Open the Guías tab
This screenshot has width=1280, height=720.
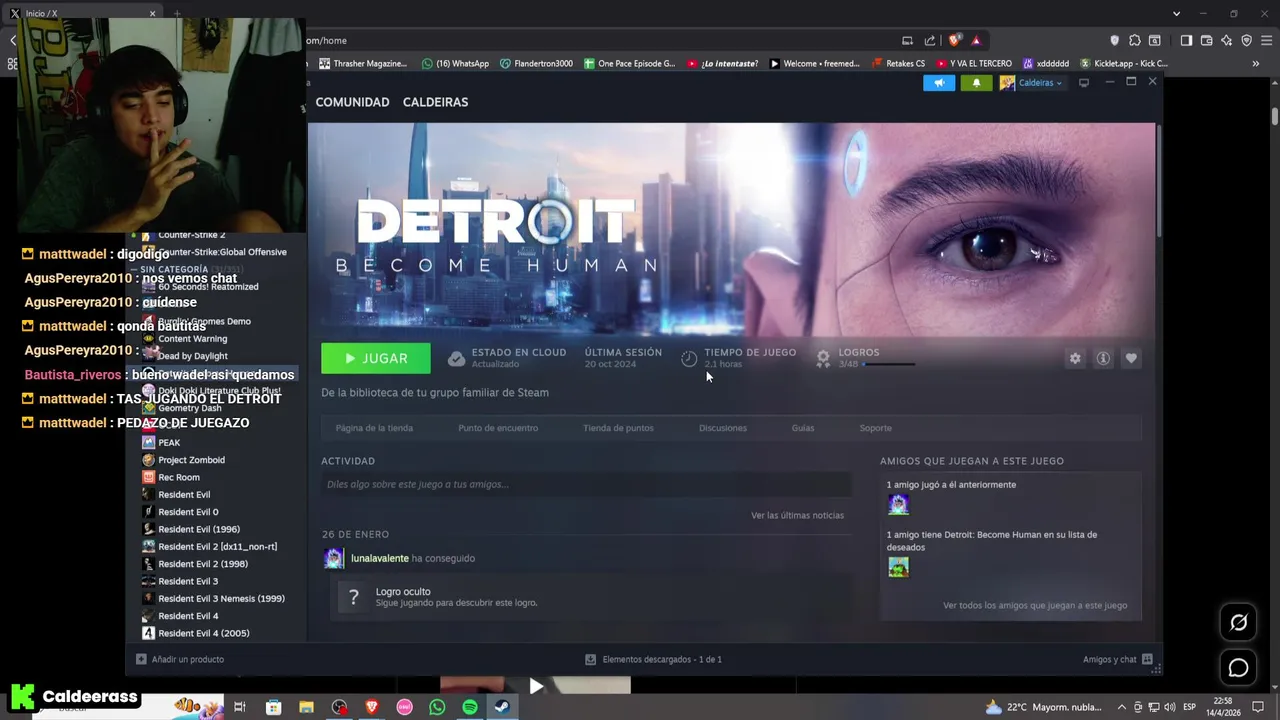803,428
